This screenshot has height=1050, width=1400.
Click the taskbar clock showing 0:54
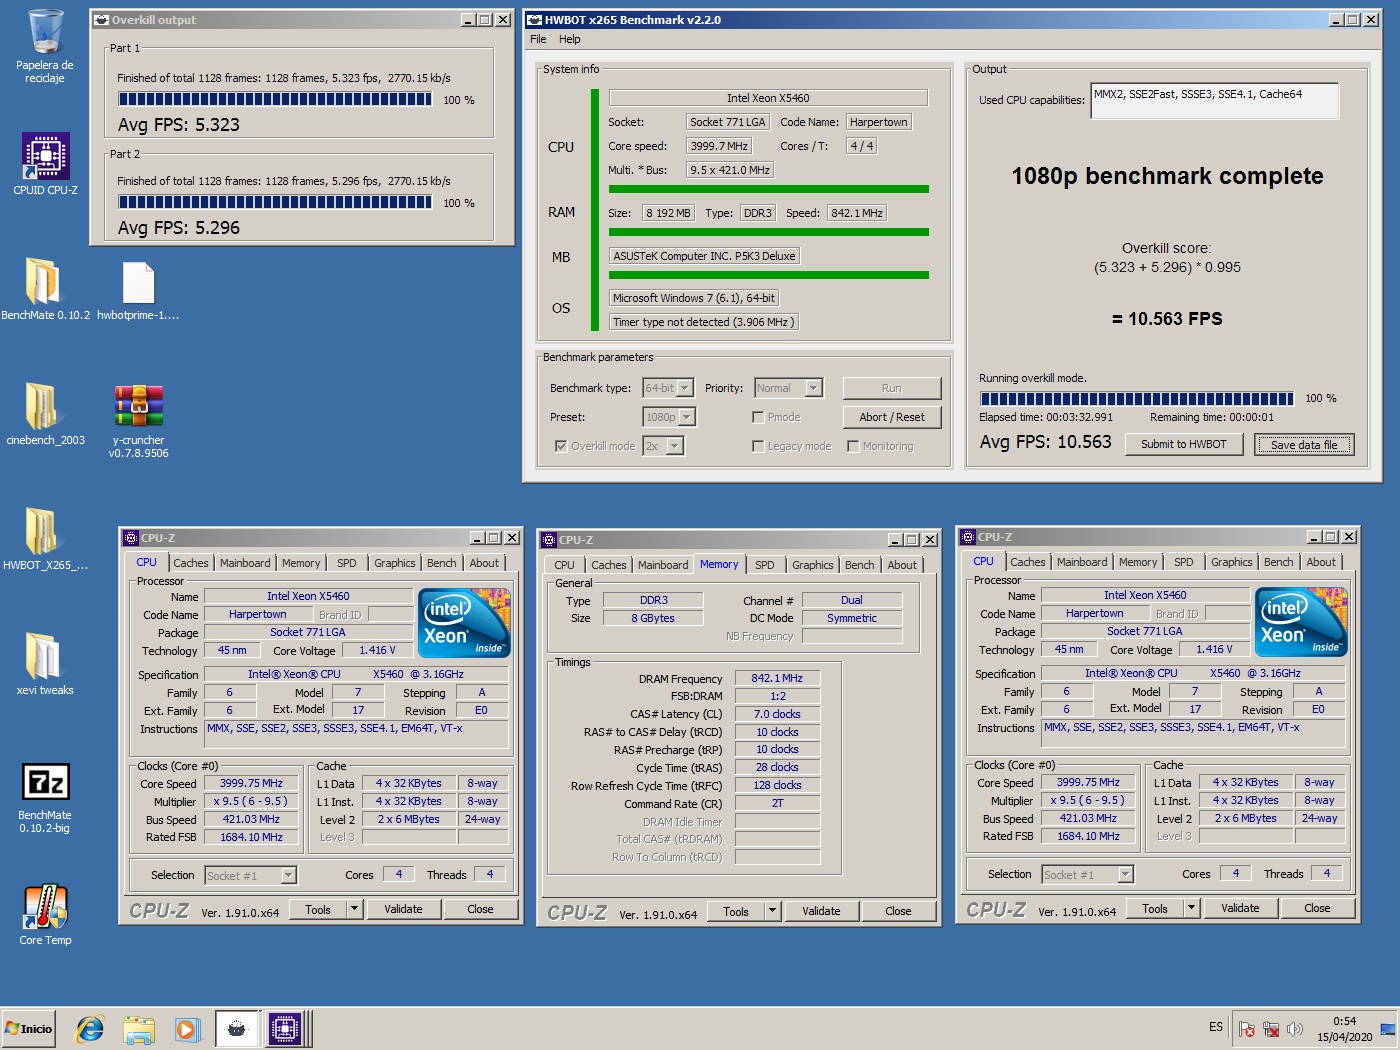1344,1028
